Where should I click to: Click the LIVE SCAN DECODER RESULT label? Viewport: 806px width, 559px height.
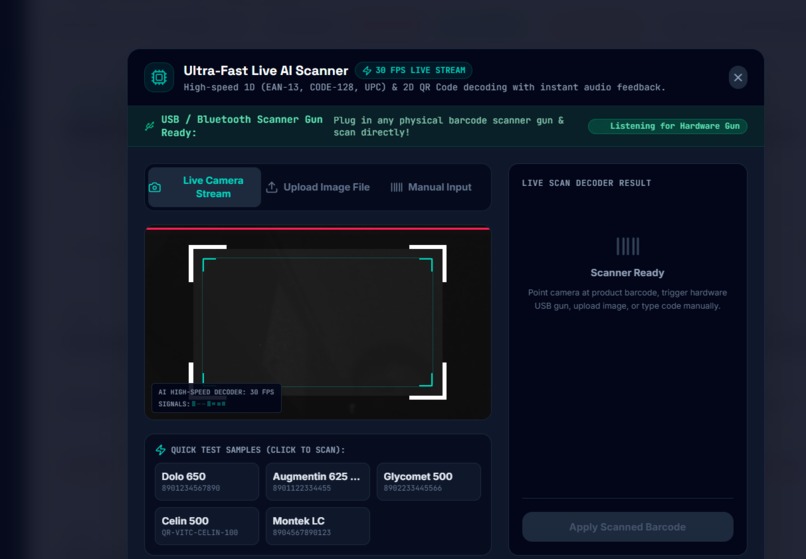[587, 183]
